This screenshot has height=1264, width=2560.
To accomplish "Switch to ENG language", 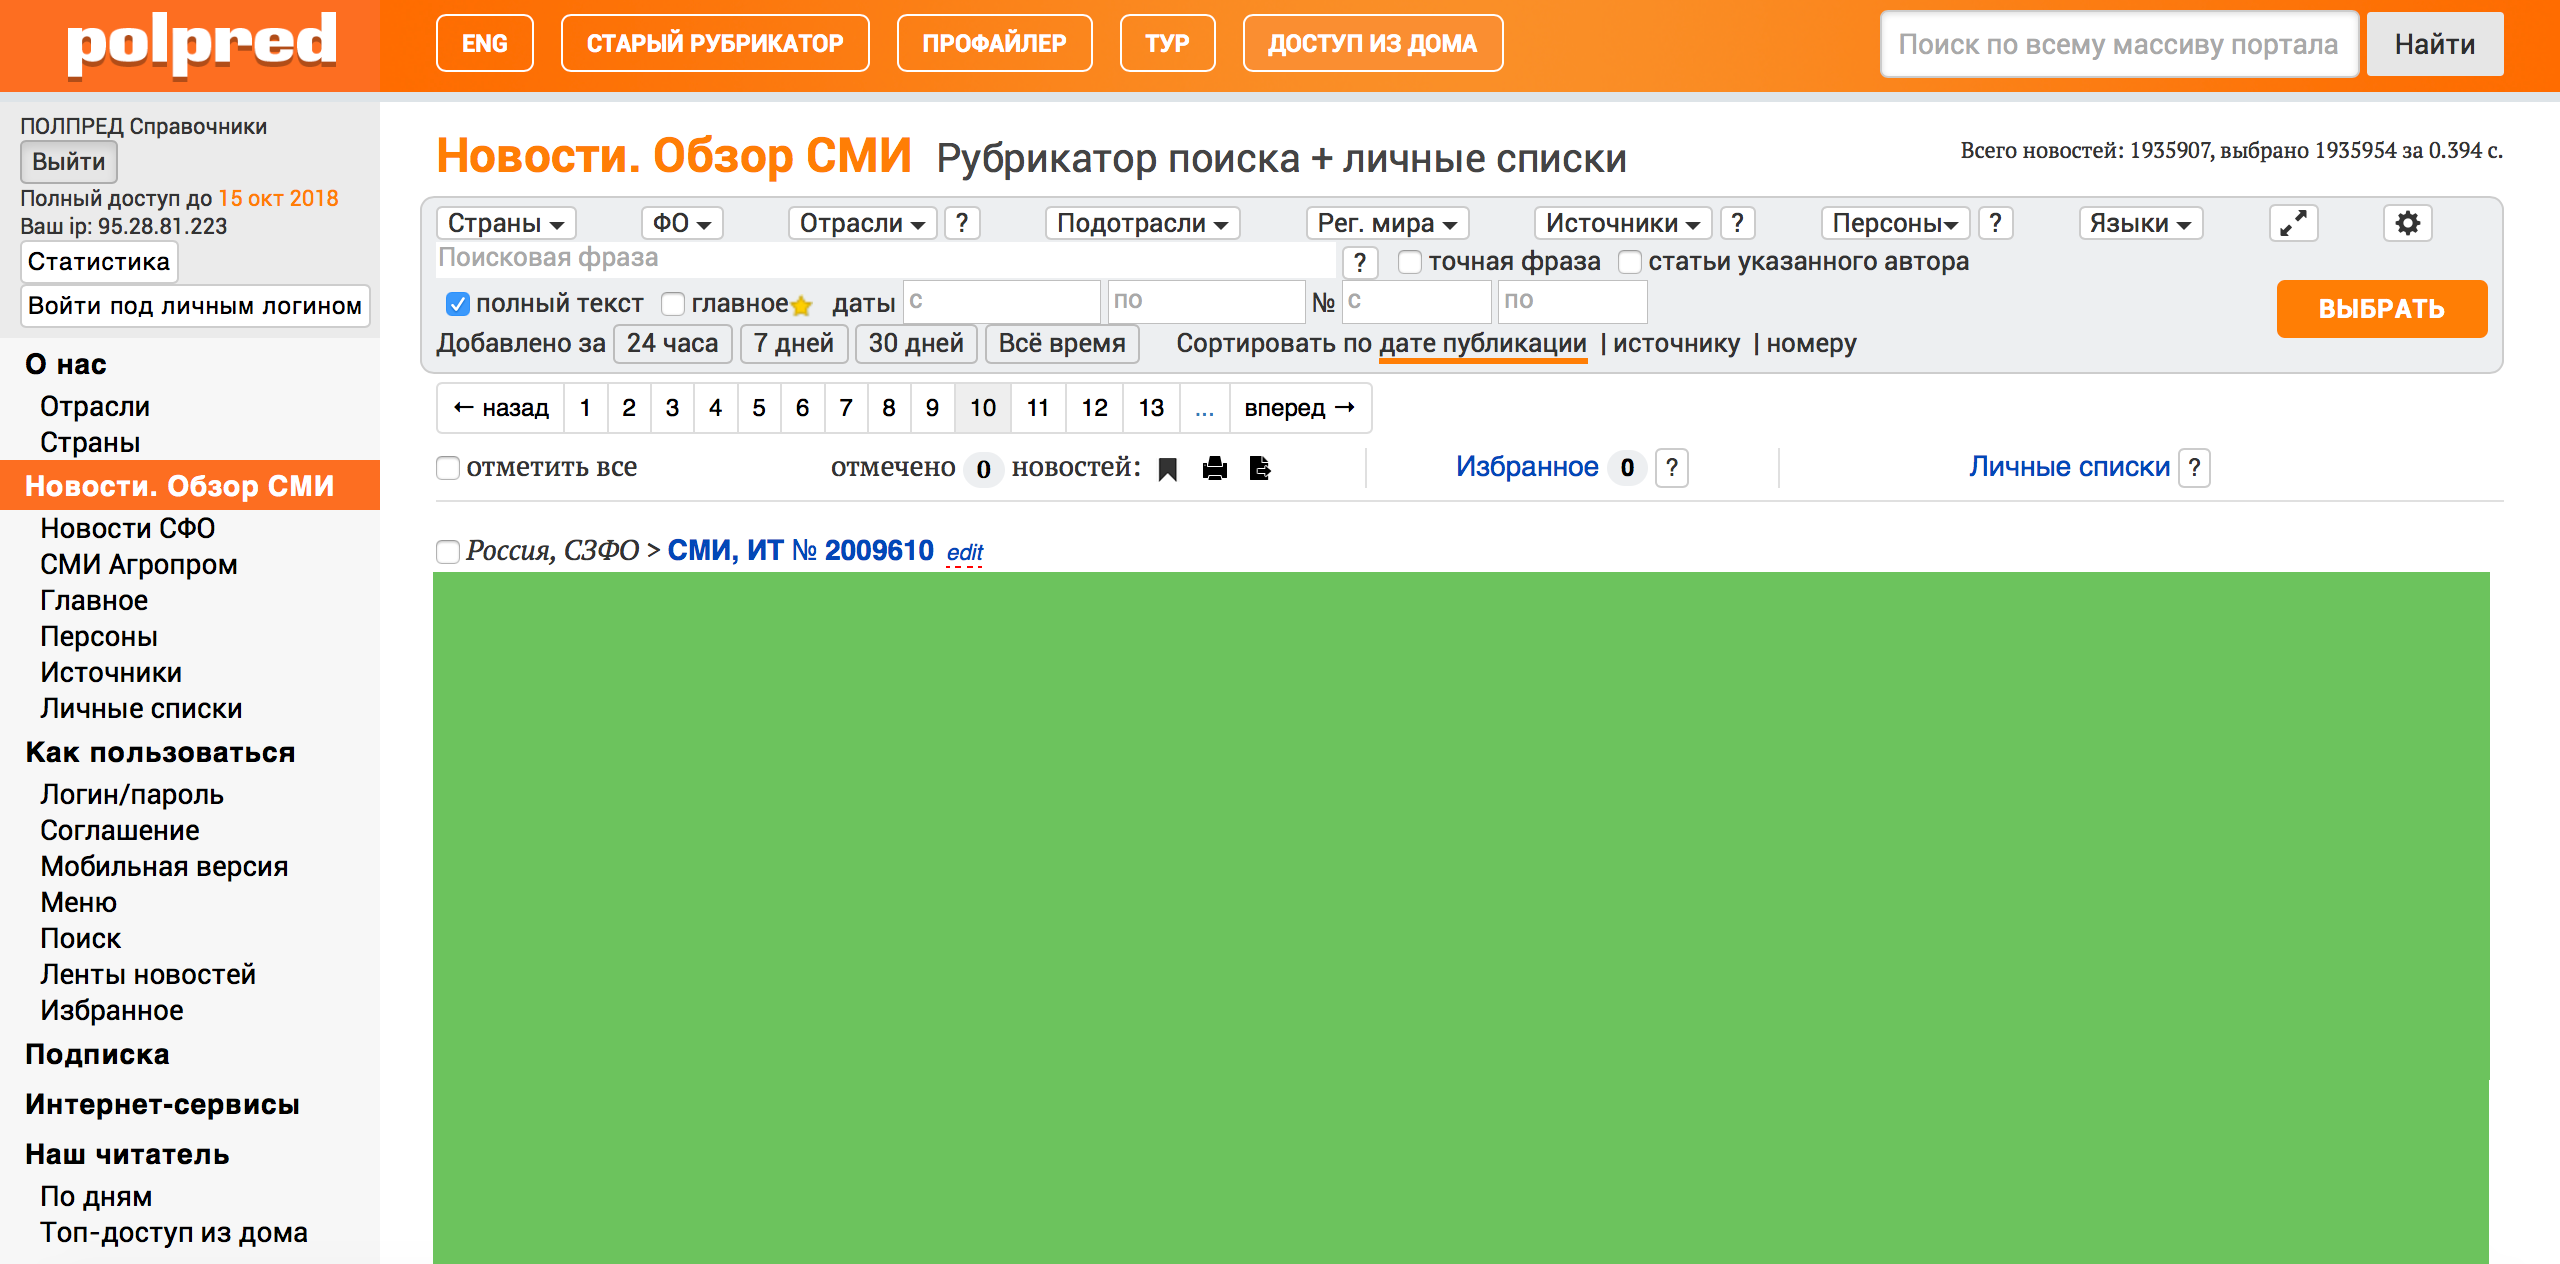I will pos(485,43).
